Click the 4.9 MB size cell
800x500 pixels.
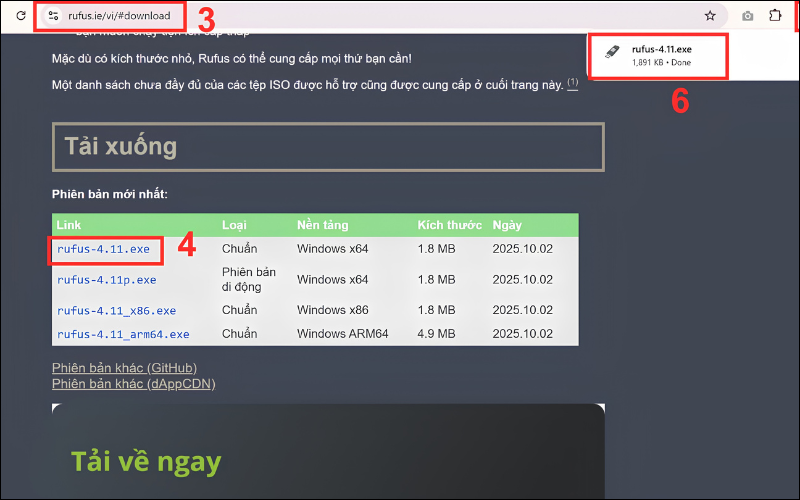point(436,334)
